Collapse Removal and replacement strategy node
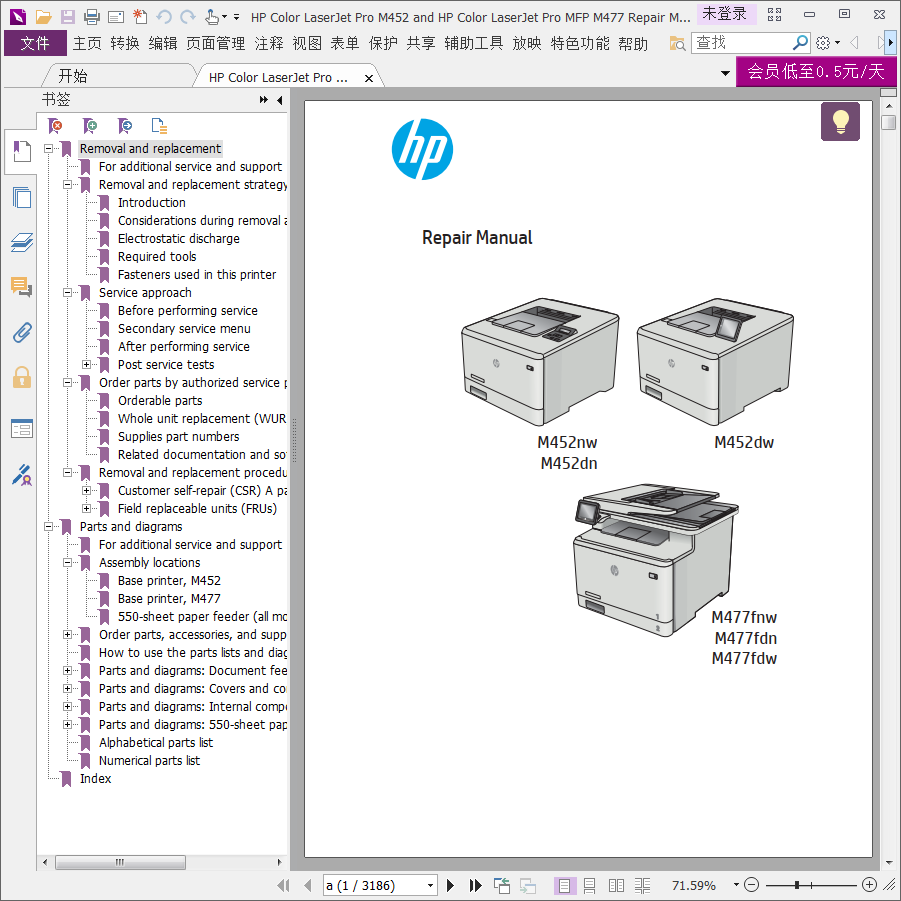The width and height of the screenshot is (901, 901). (67, 184)
